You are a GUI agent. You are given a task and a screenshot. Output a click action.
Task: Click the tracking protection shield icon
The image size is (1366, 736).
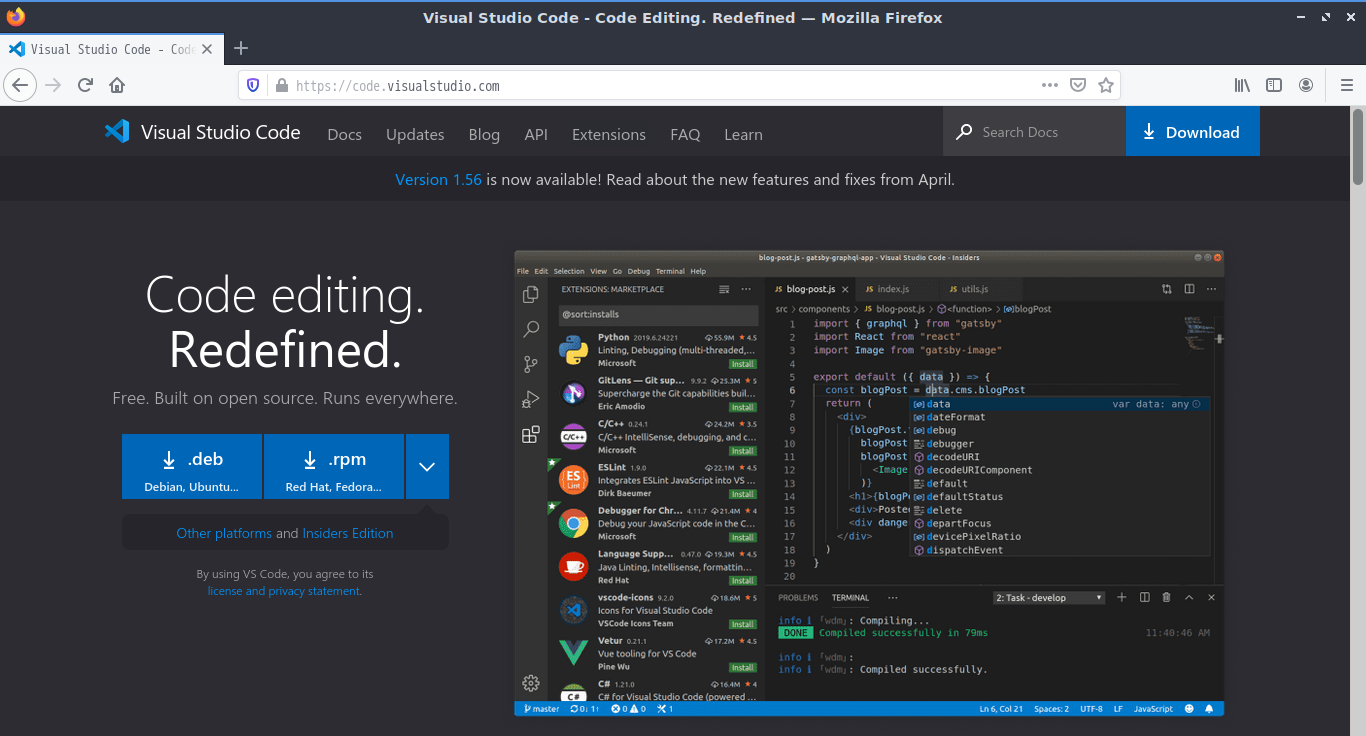tap(253, 86)
